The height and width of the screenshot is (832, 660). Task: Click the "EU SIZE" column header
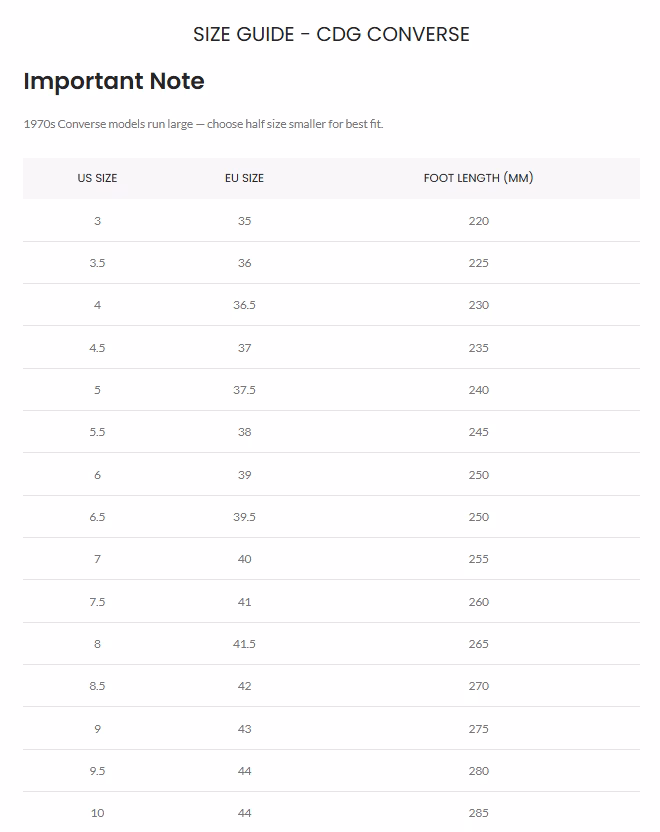tap(244, 178)
